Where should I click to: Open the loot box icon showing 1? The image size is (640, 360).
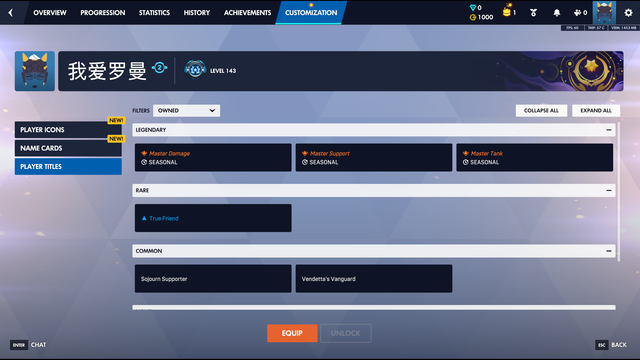pos(509,11)
